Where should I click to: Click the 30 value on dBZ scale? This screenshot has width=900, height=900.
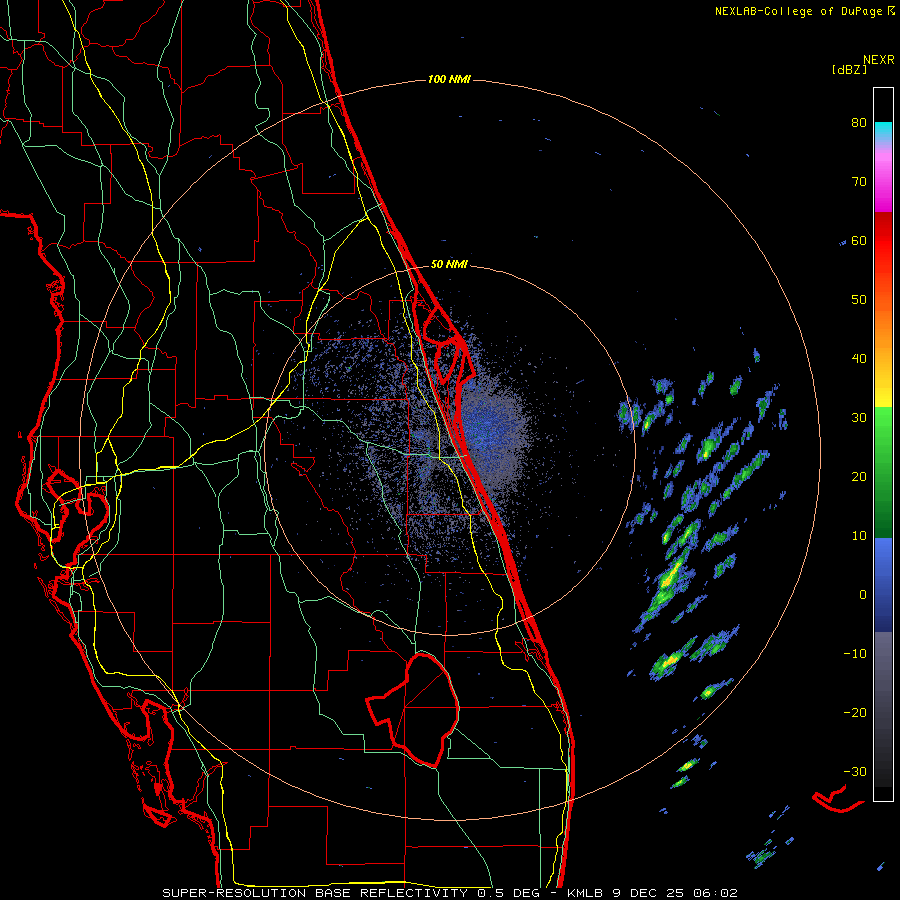859,418
